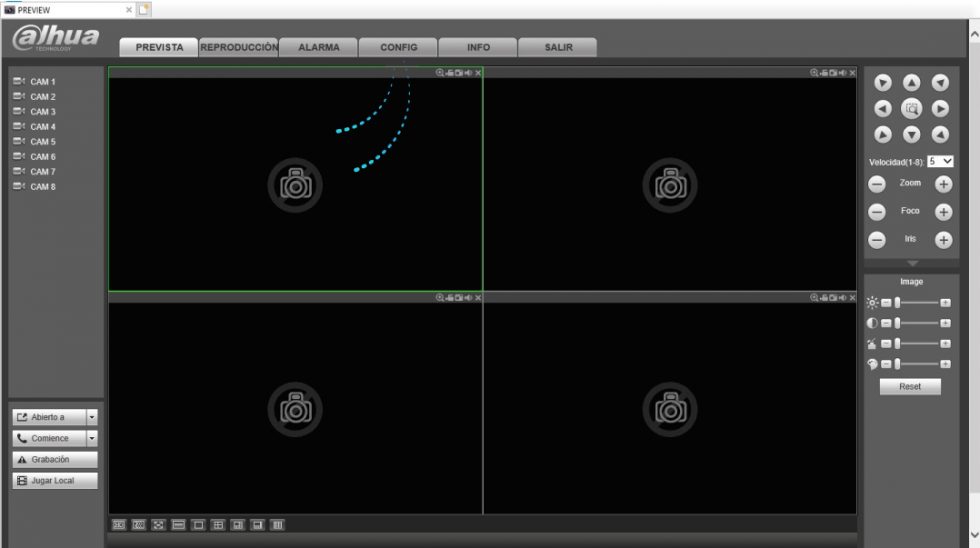The image size is (980, 548).
Task: Move PTZ camera diagonally down-left
Action: click(882, 134)
